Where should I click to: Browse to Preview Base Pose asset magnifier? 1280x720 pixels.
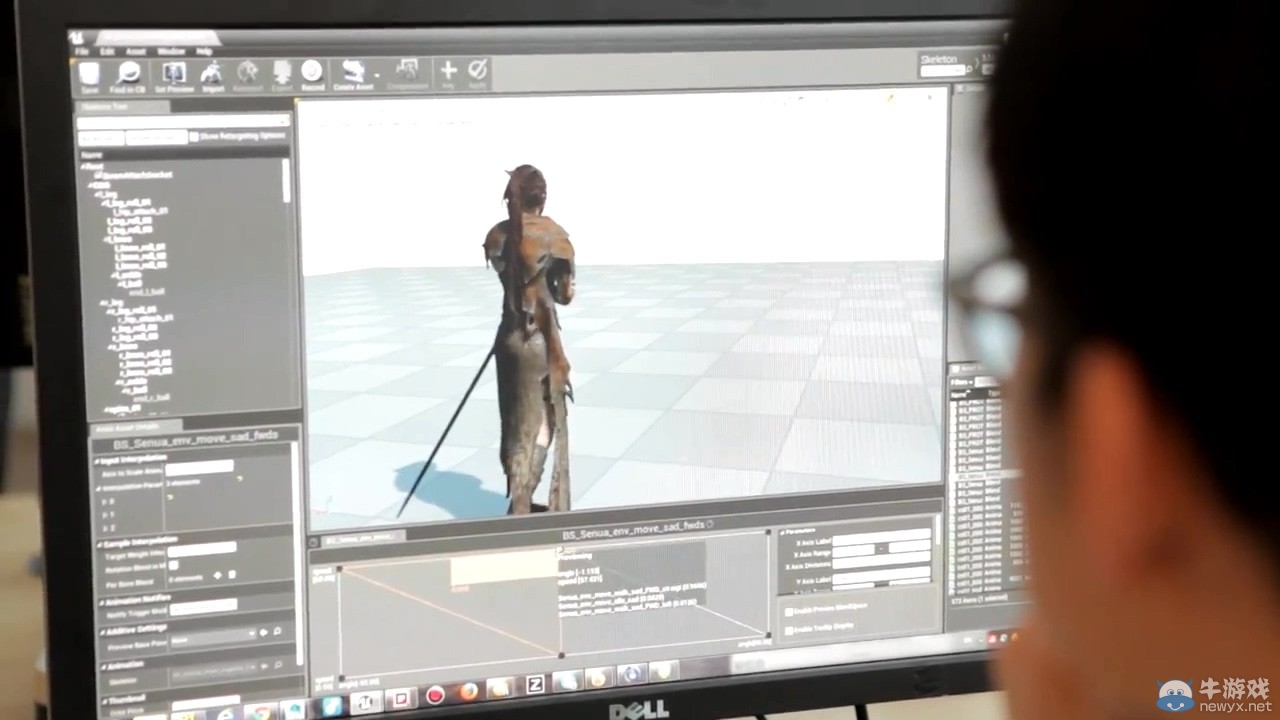278,633
